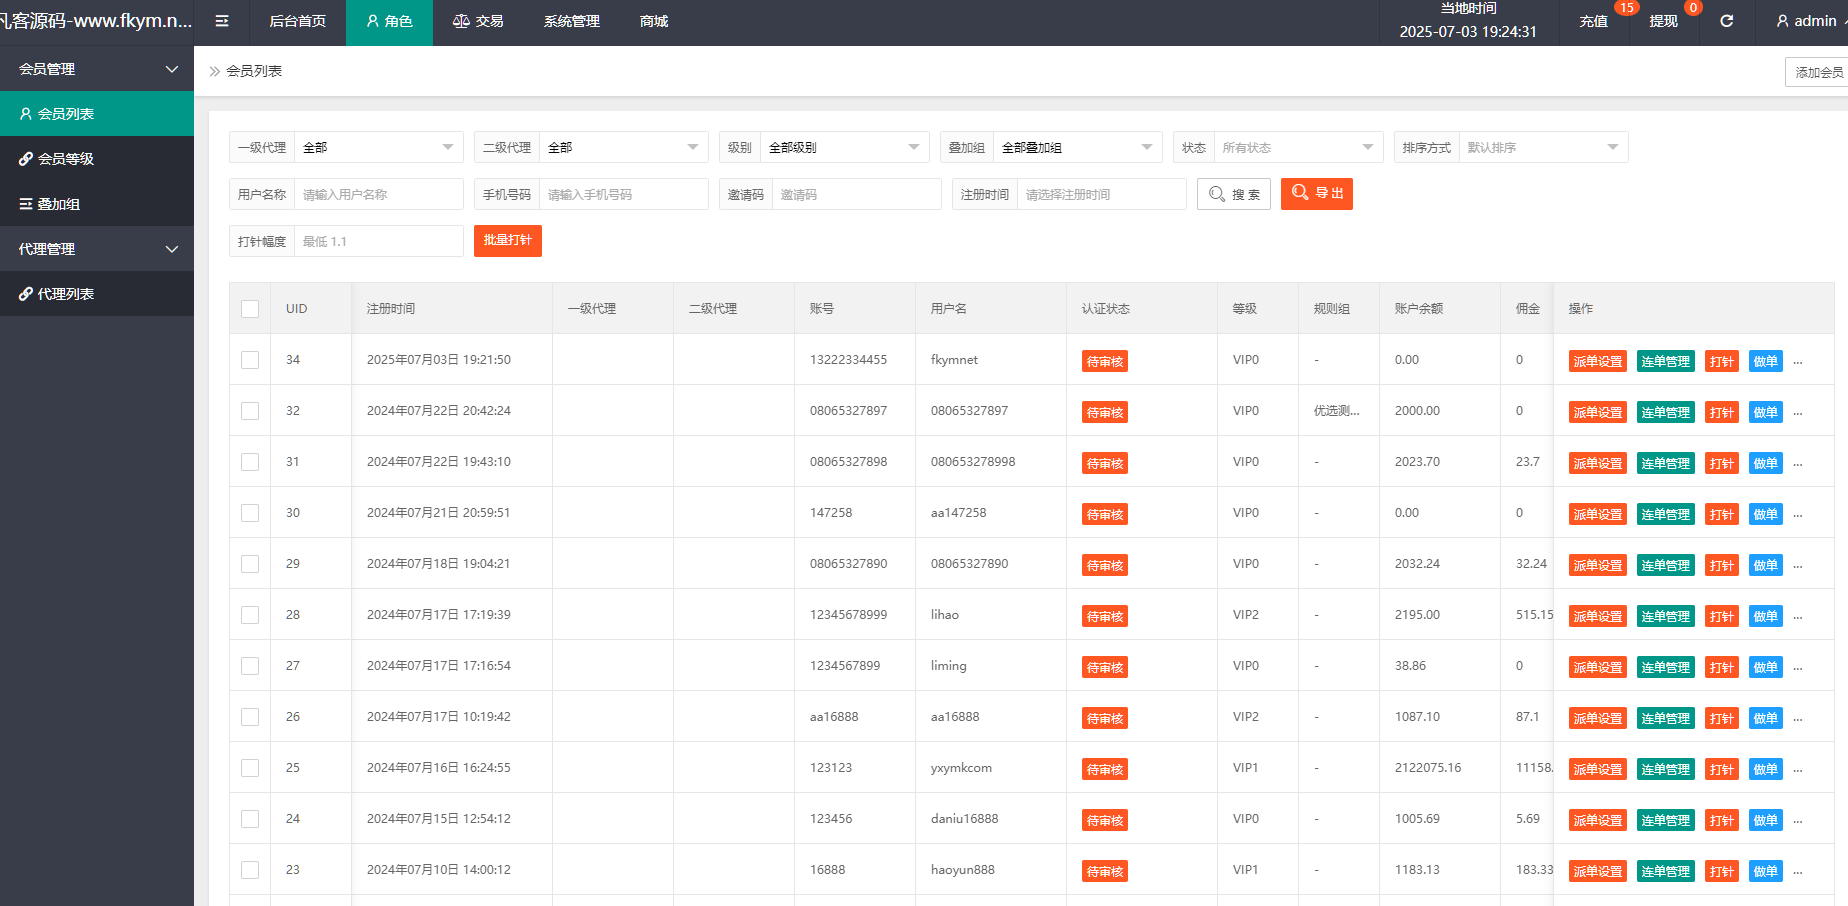Image resolution: width=1848 pixels, height=906 pixels.
Task: Open the 提现 withdrawal notifications
Action: click(x=1663, y=21)
